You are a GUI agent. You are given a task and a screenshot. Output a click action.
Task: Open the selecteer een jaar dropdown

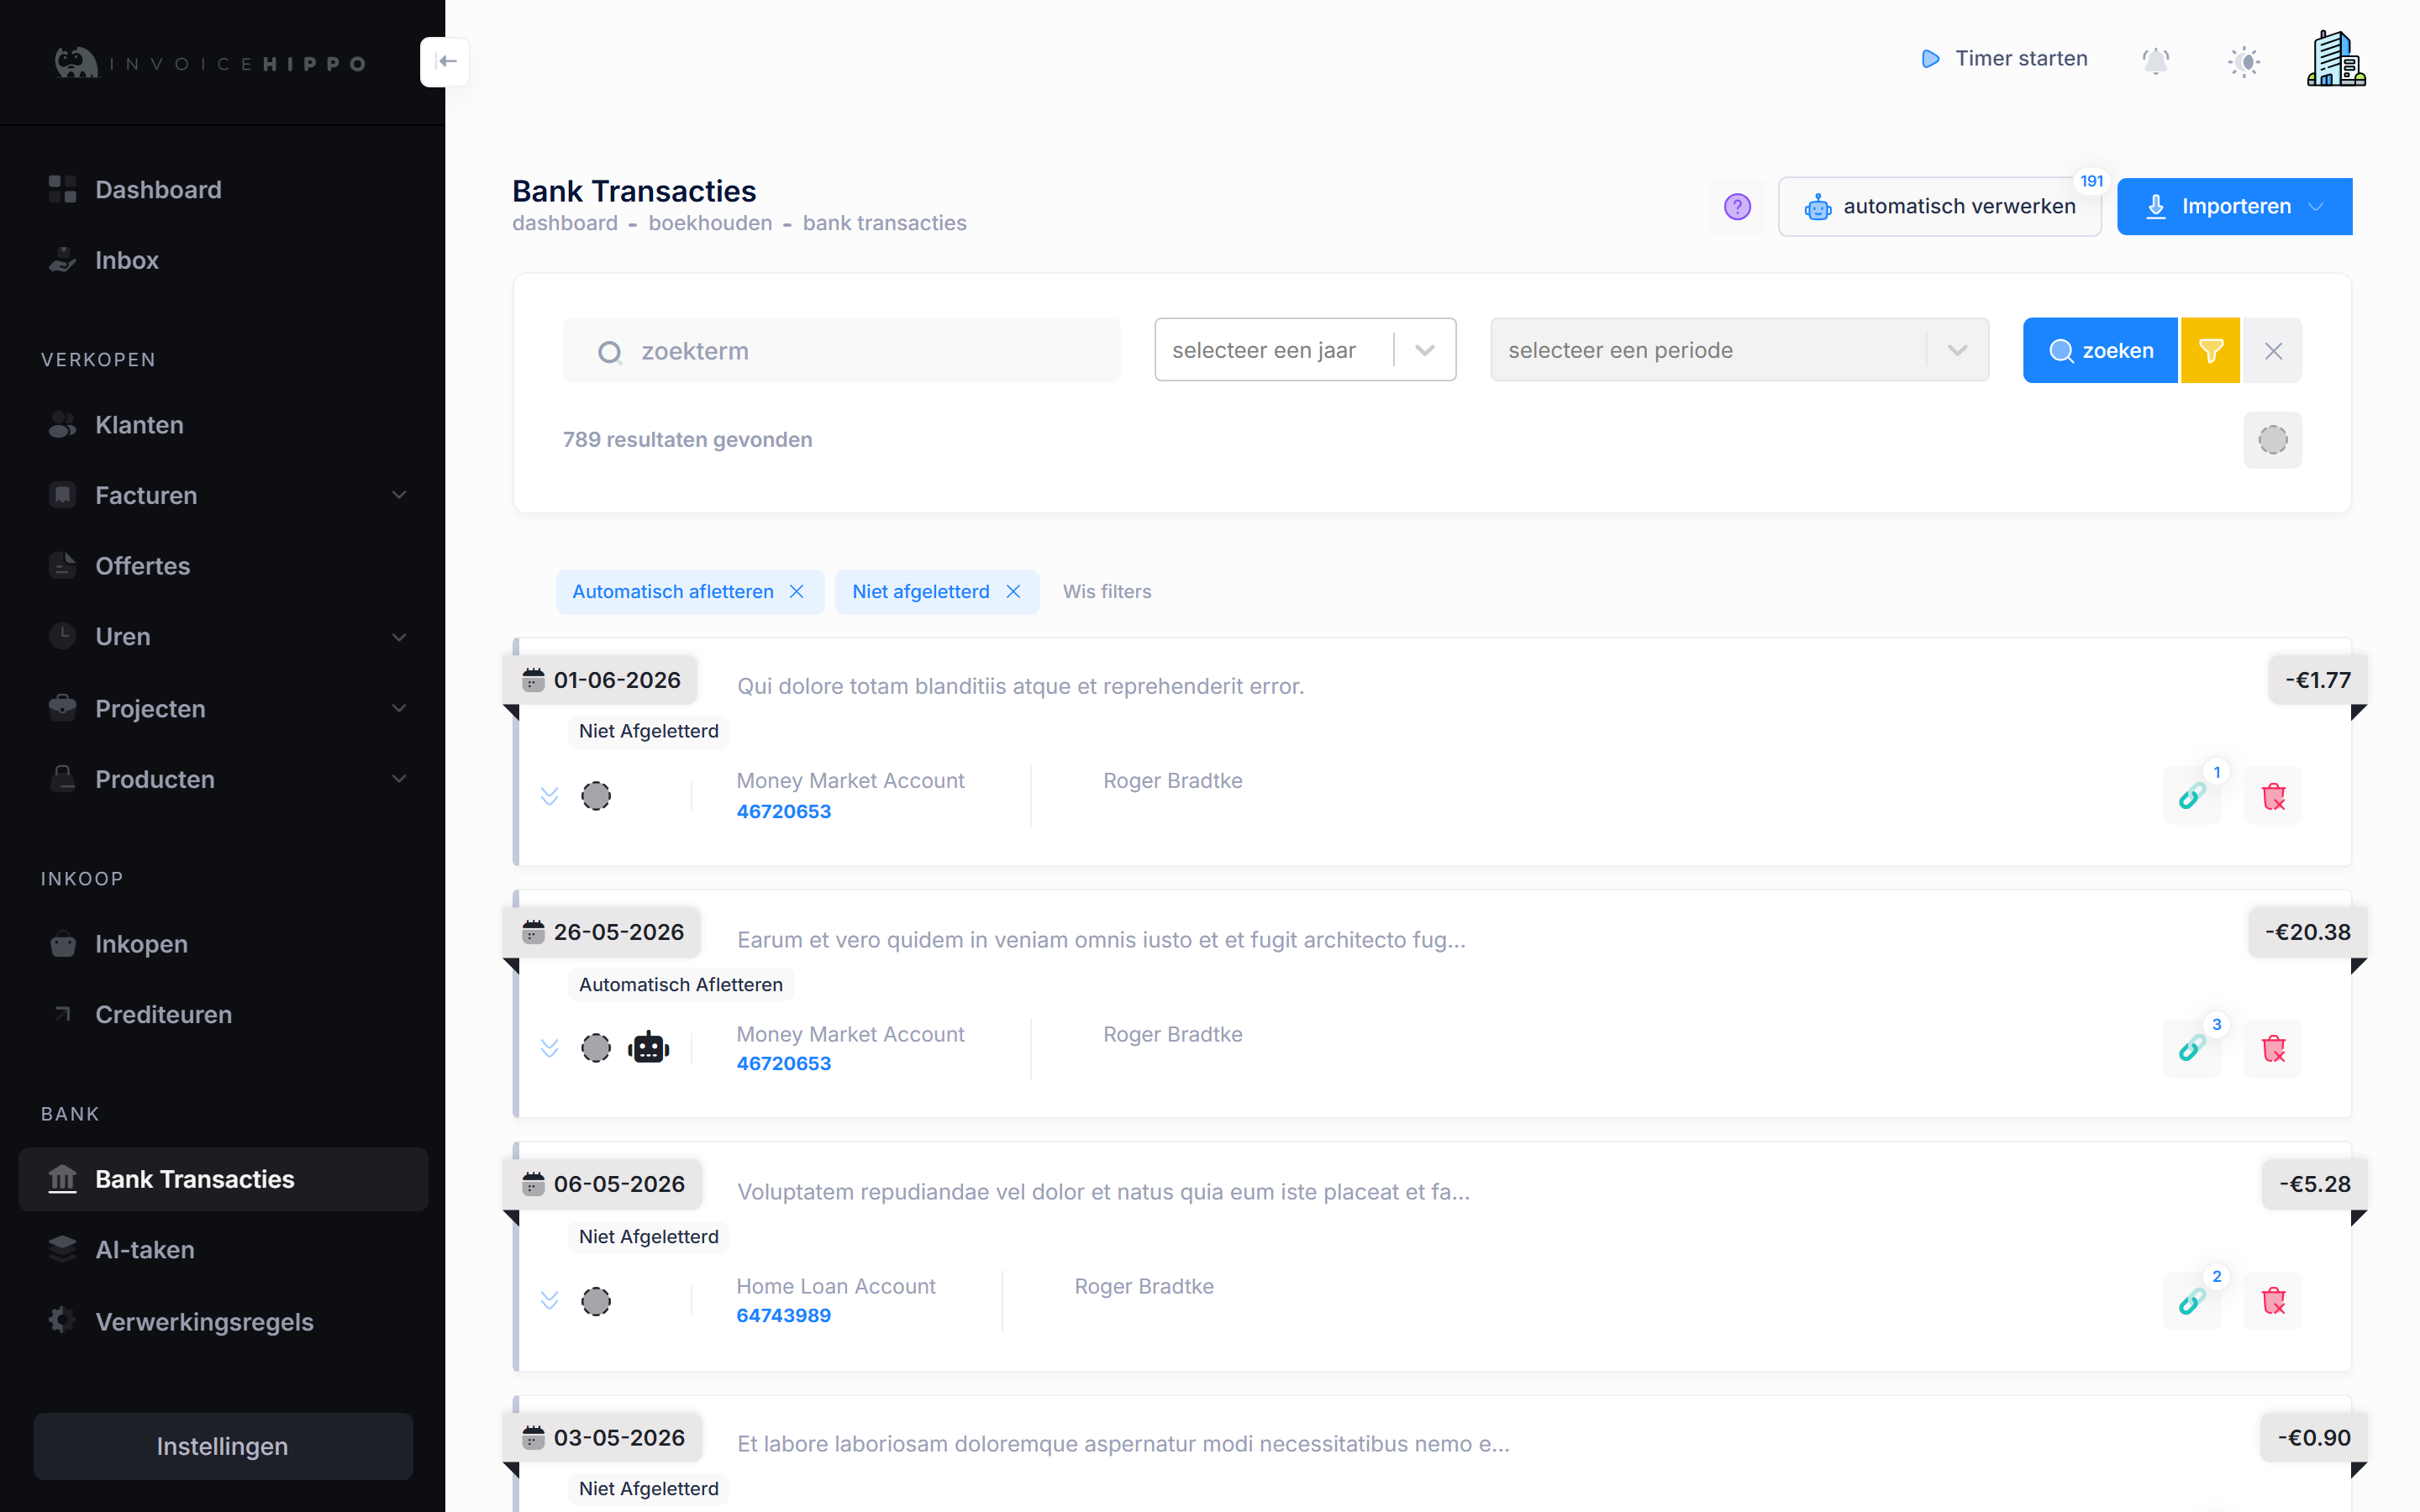pos(1305,350)
